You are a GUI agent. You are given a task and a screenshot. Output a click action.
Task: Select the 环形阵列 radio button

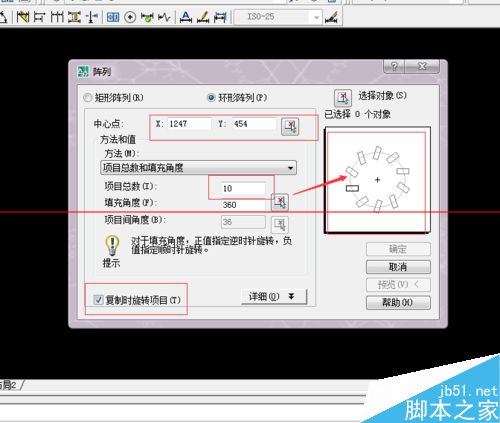tap(211, 98)
